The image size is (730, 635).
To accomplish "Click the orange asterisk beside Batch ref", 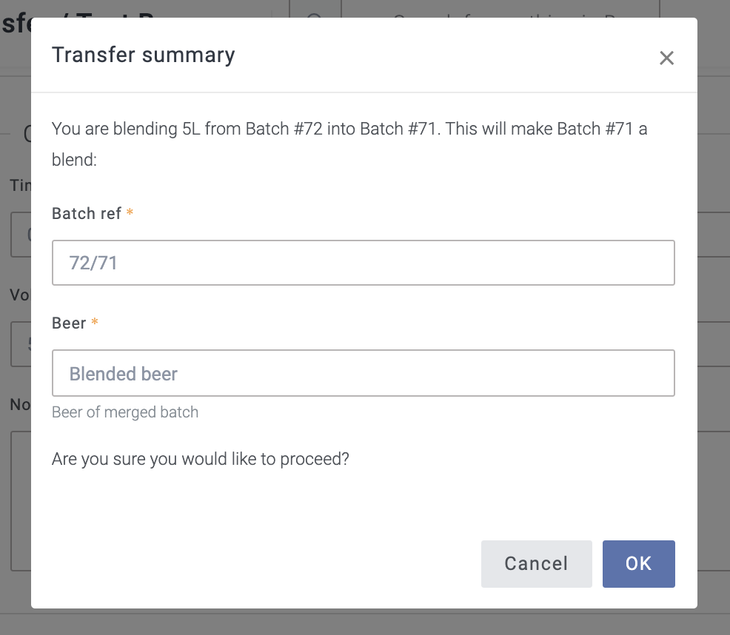I will 130,214.
